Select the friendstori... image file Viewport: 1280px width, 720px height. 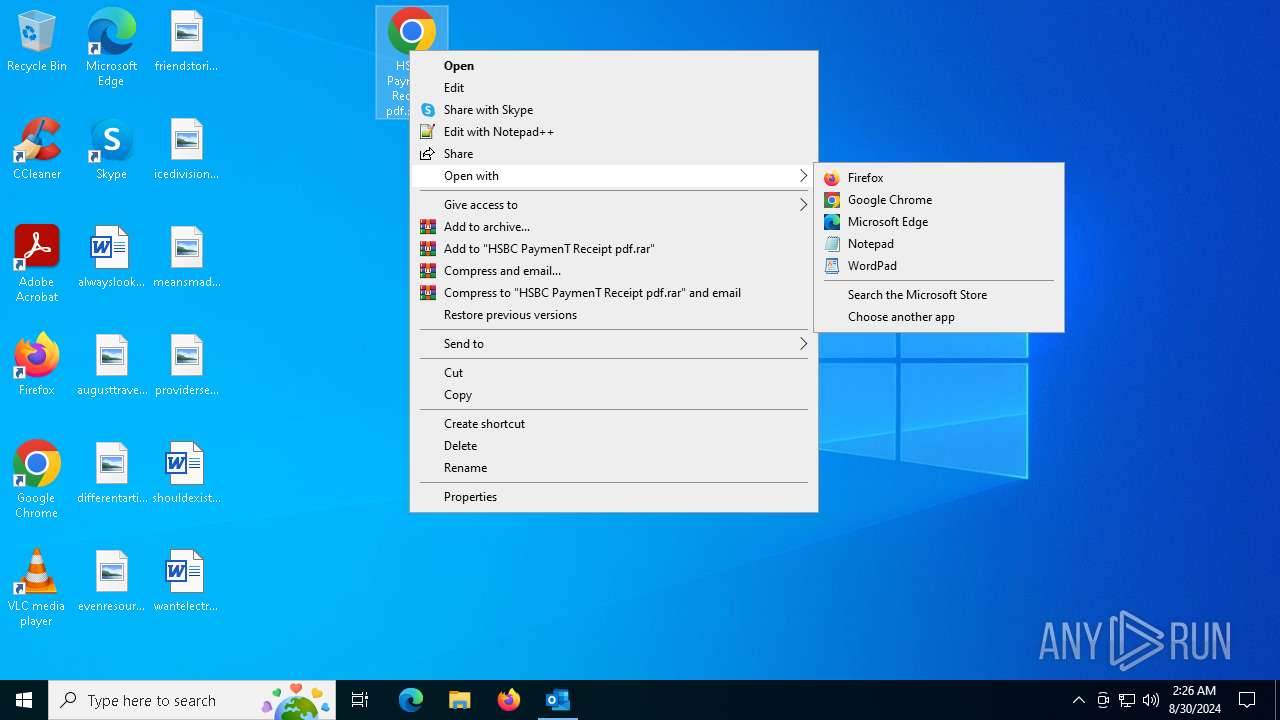point(186,42)
